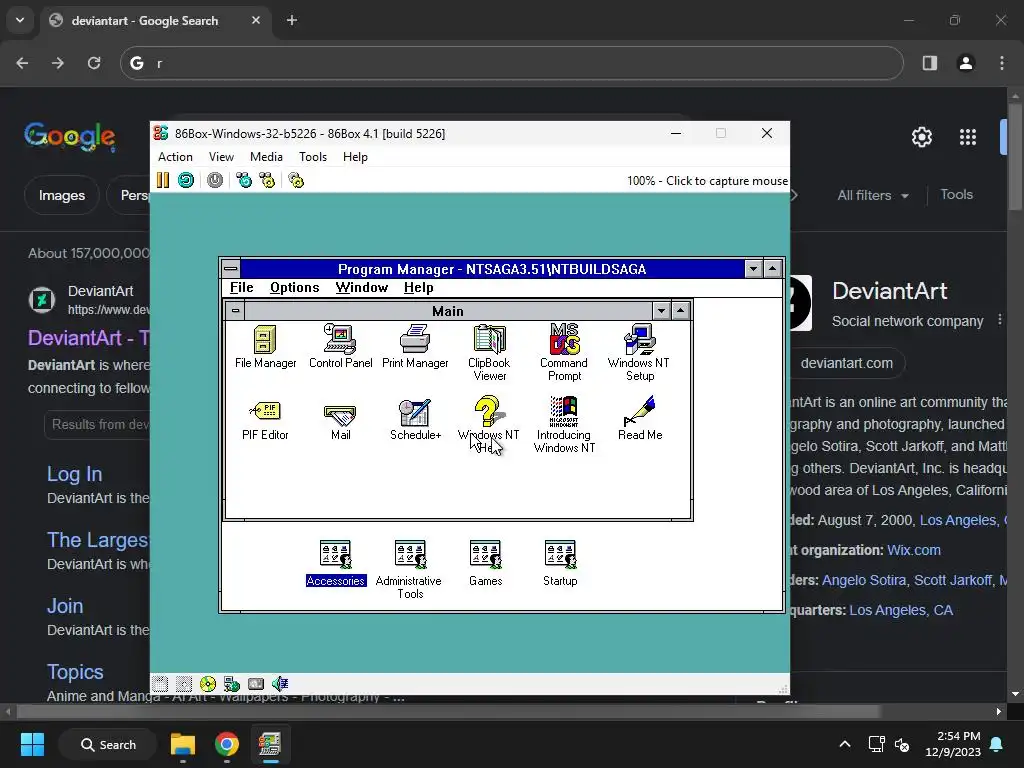Screen dimensions: 1024x768
Task: Open Chrome tab search dropdown arrow
Action: (20, 20)
